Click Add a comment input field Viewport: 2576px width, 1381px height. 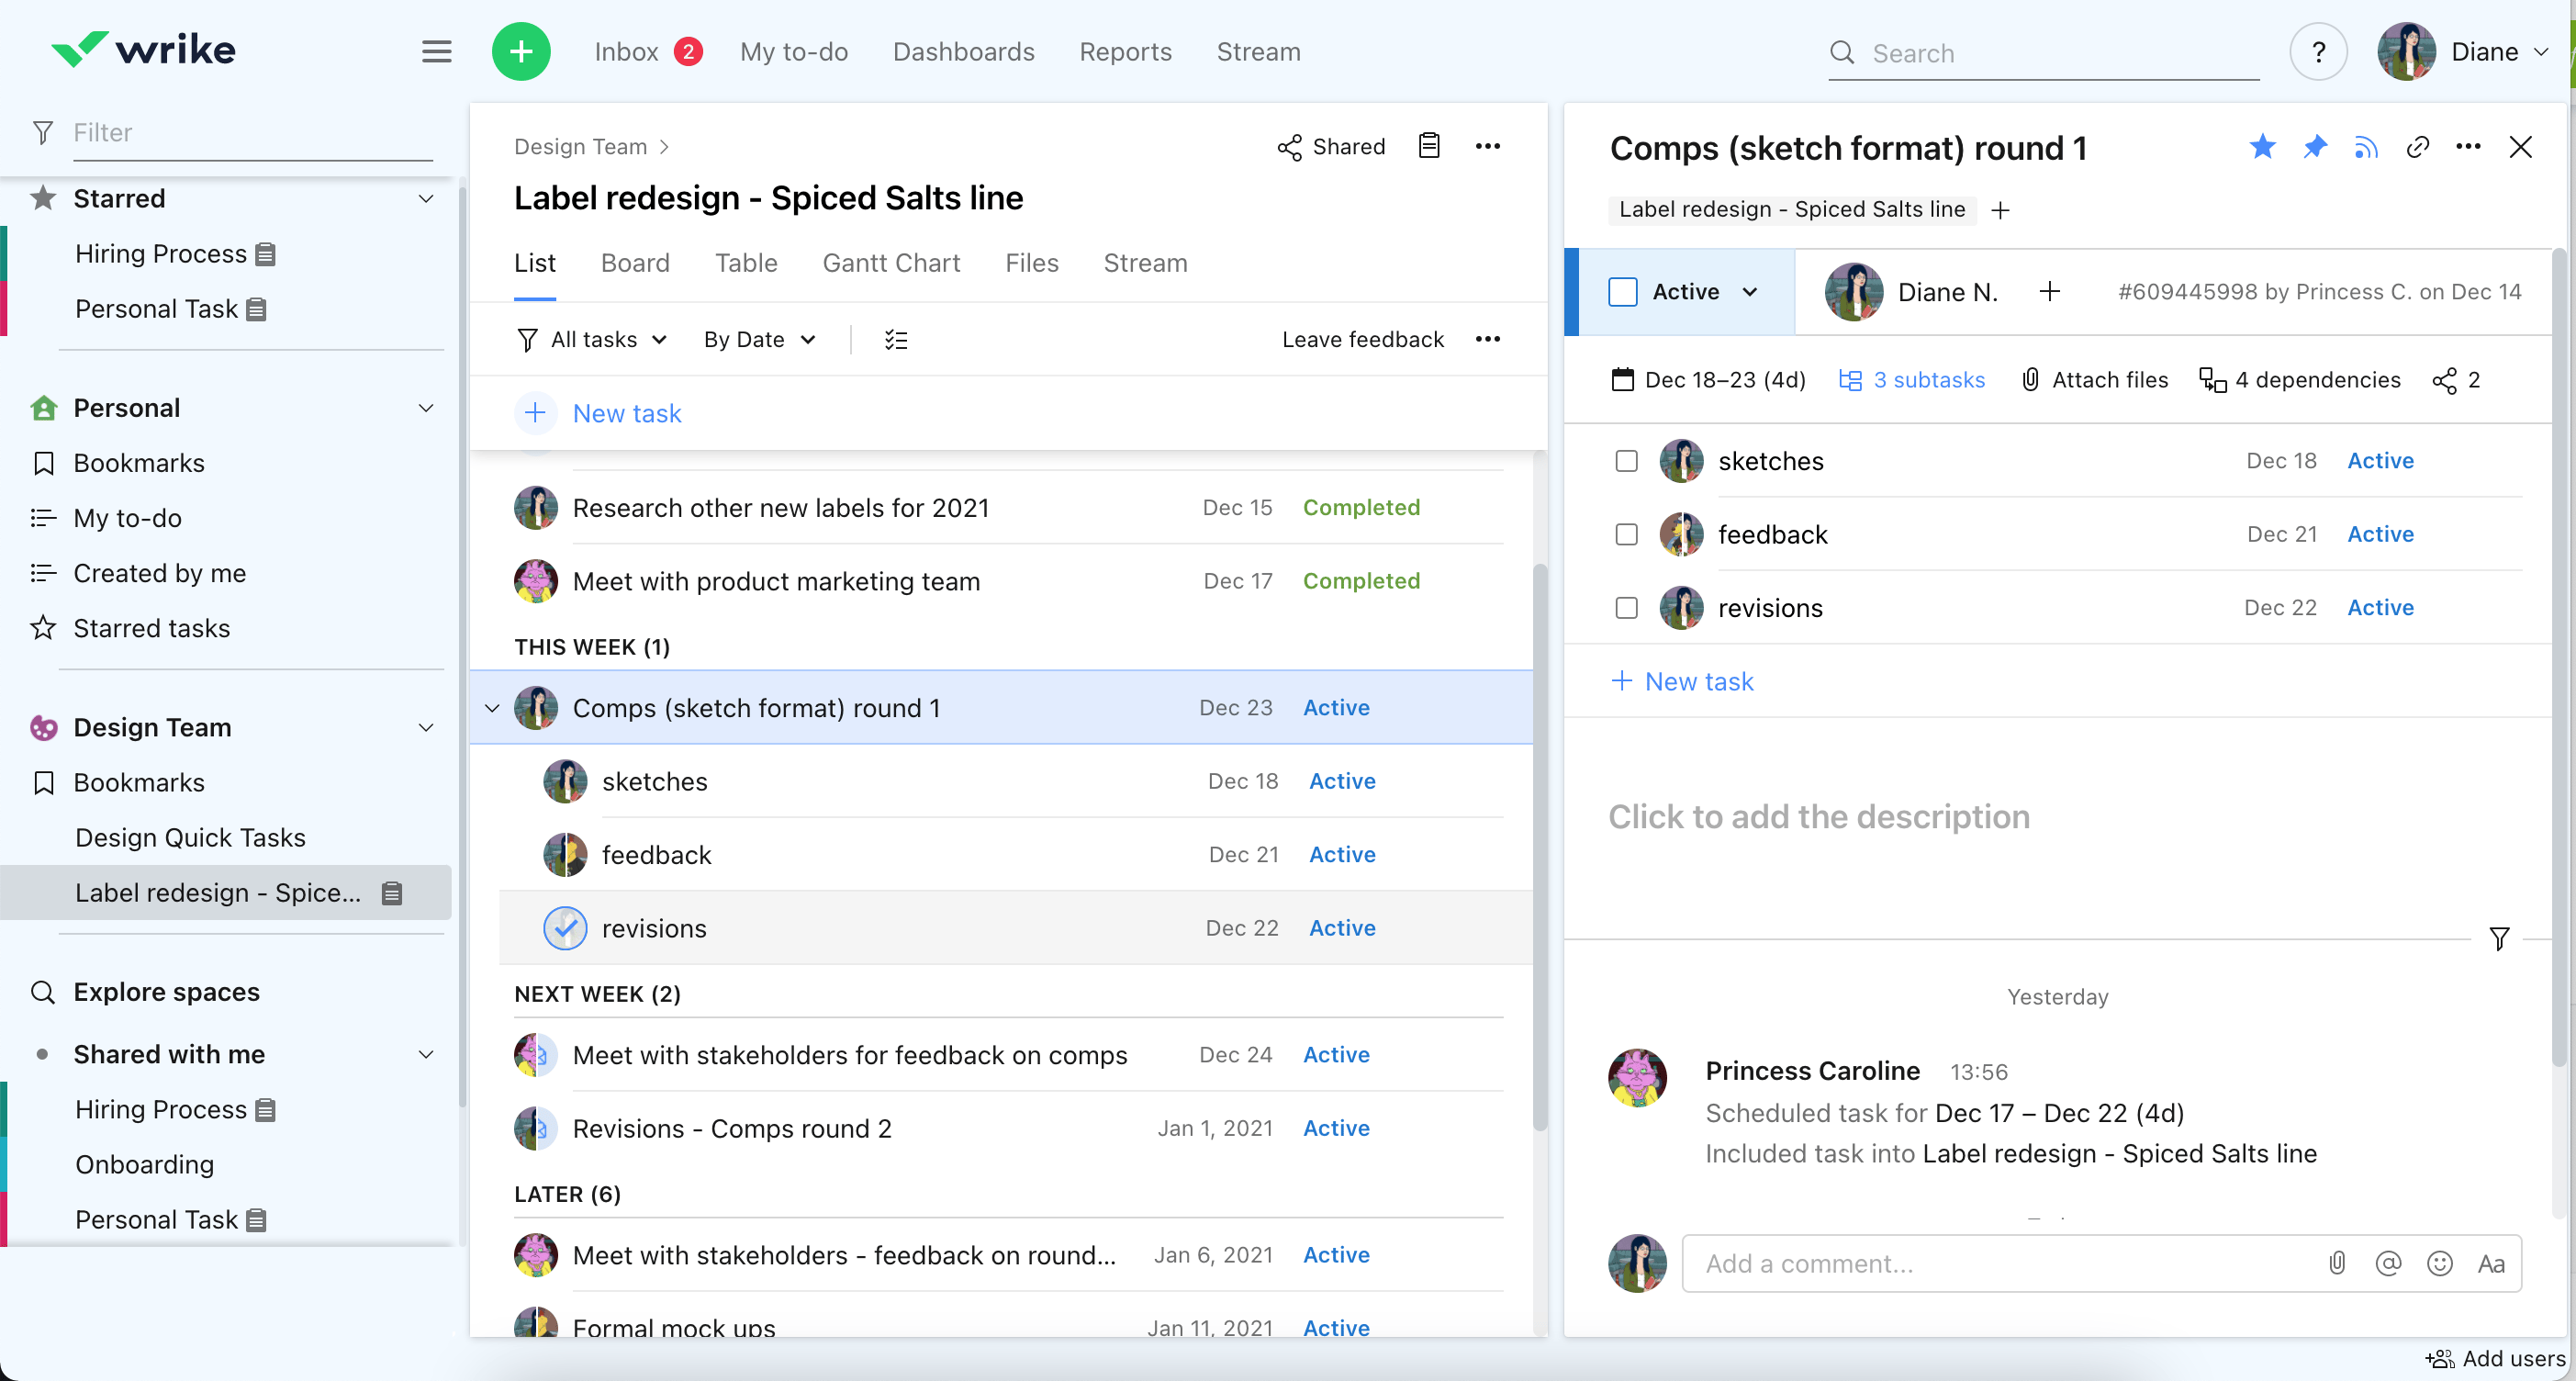point(2002,1263)
